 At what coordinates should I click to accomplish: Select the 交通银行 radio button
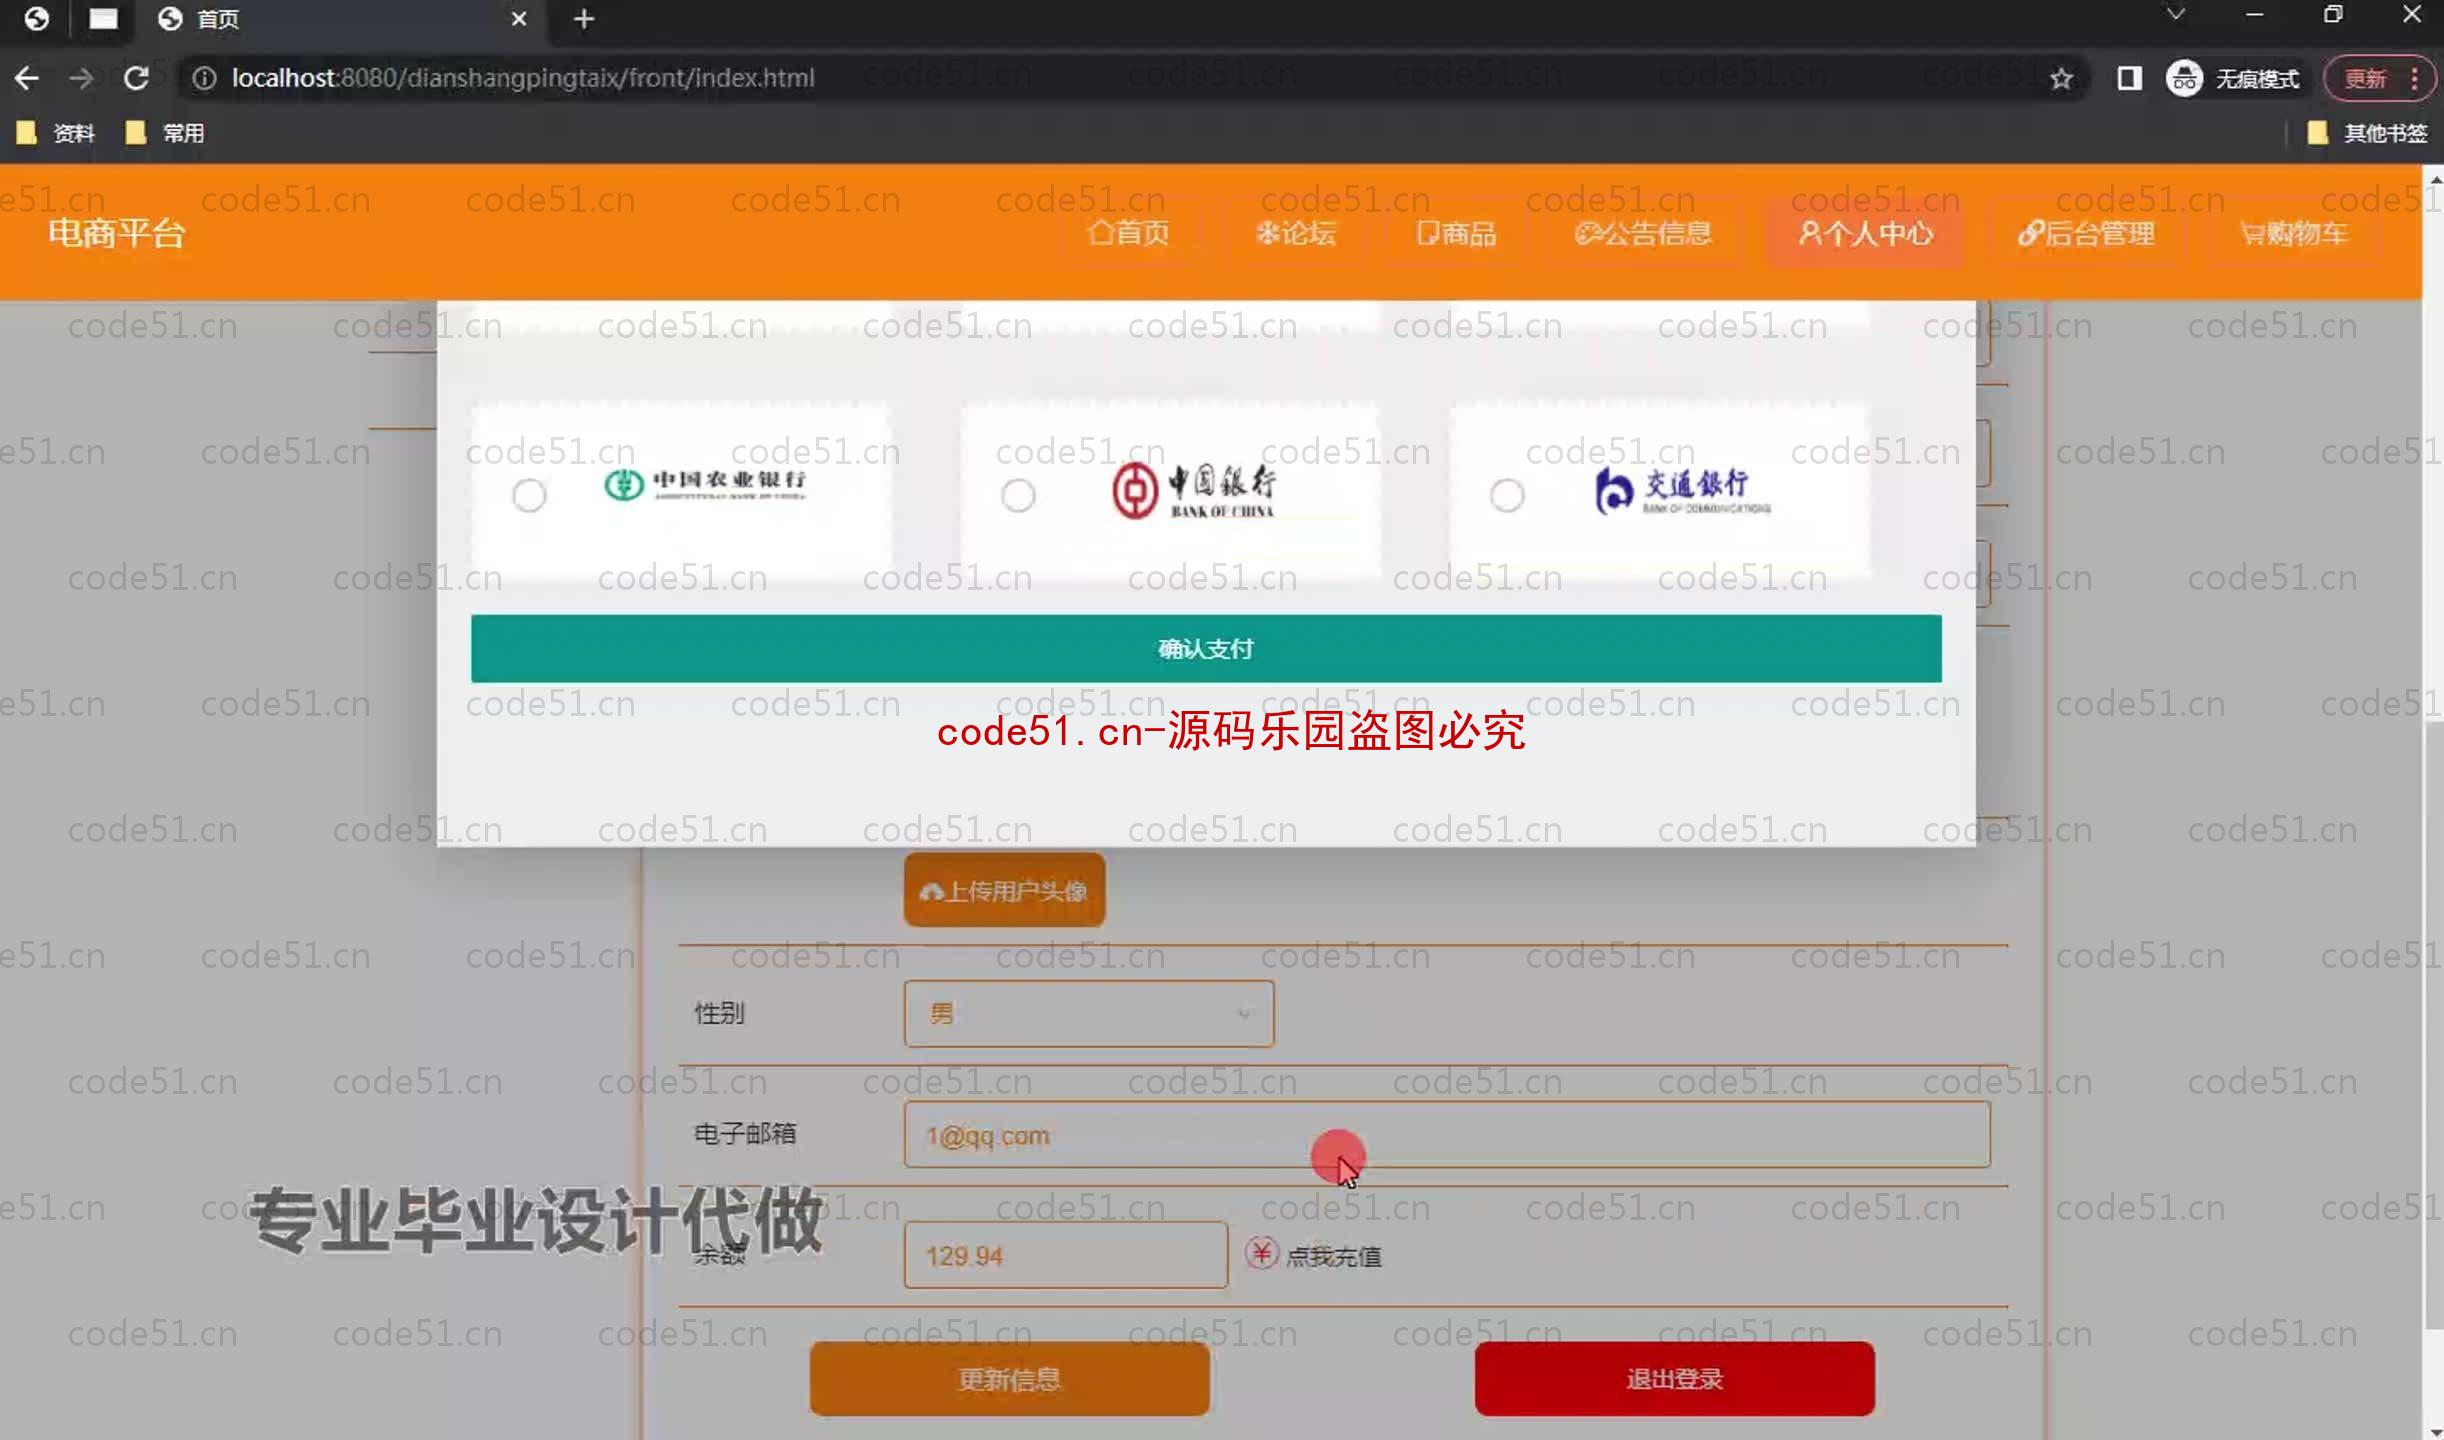coord(1507,495)
